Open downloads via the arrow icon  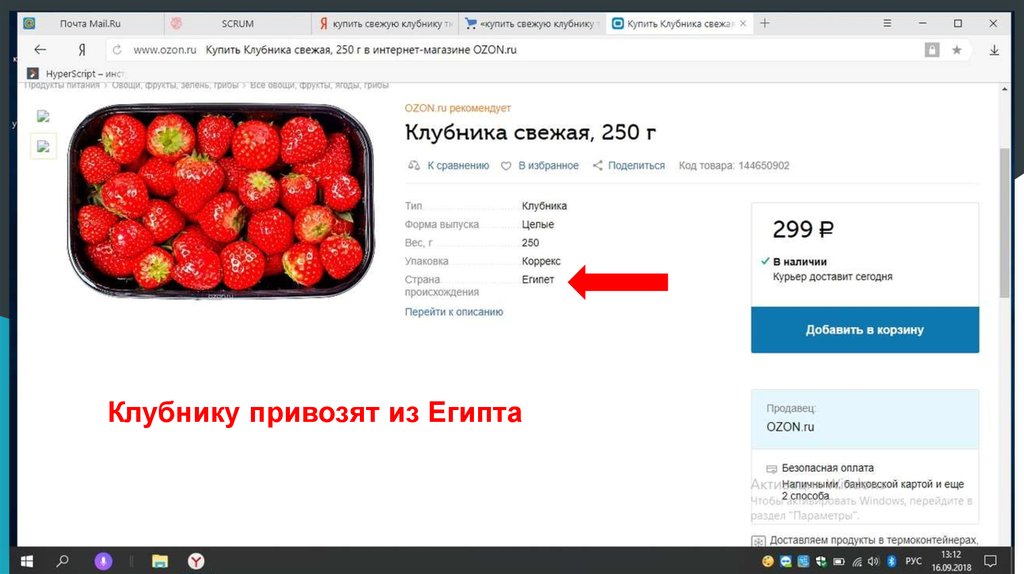994,50
